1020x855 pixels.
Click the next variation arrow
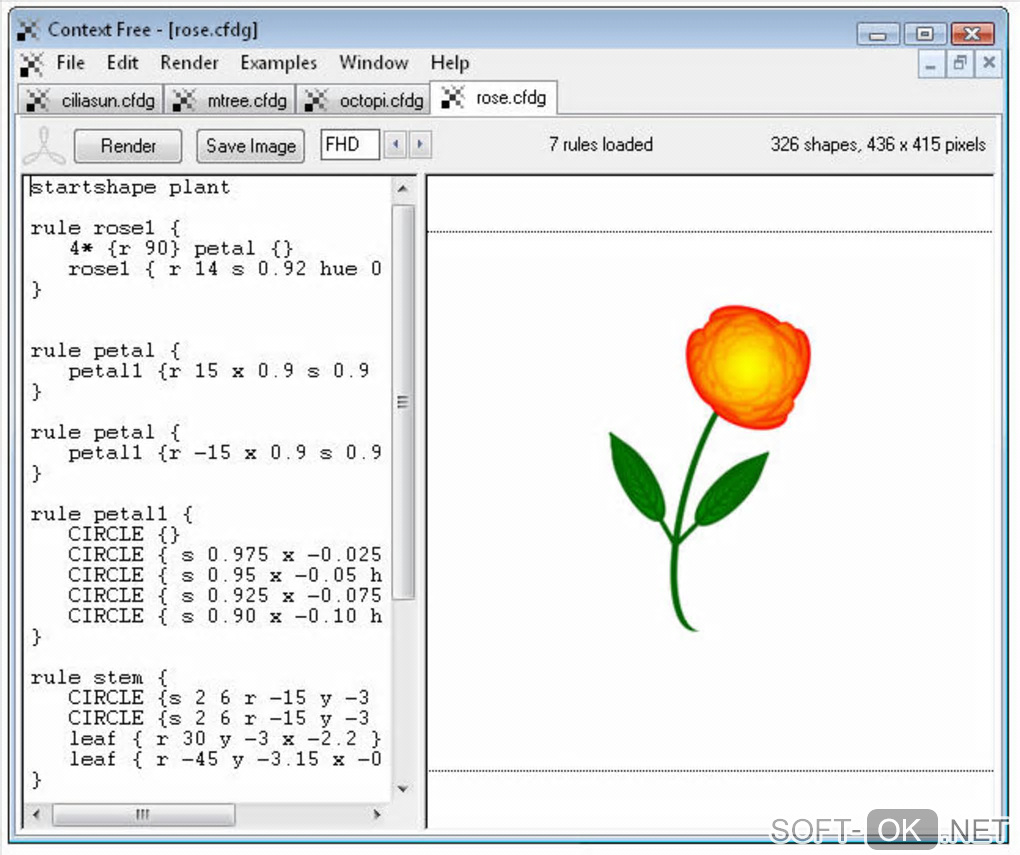tap(420, 144)
